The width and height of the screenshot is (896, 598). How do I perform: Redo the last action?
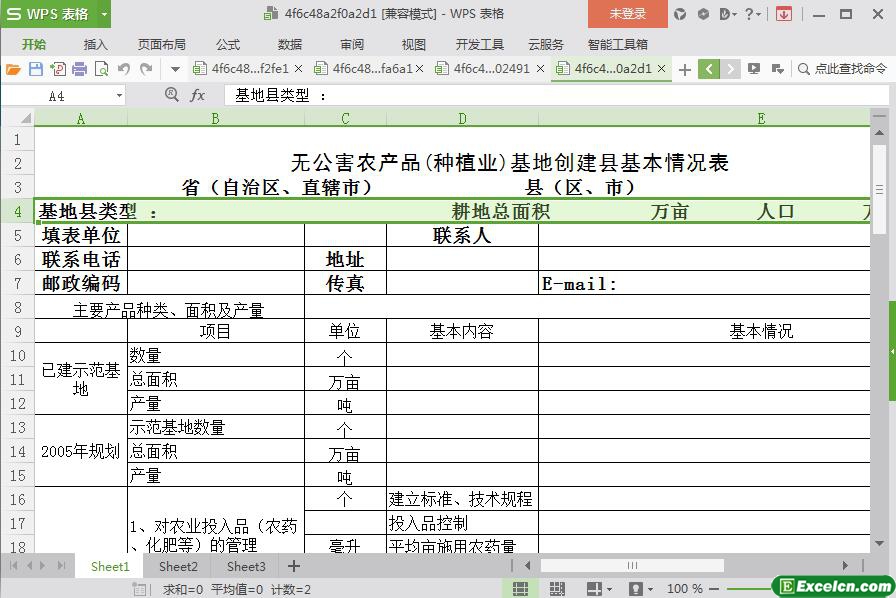(146, 69)
